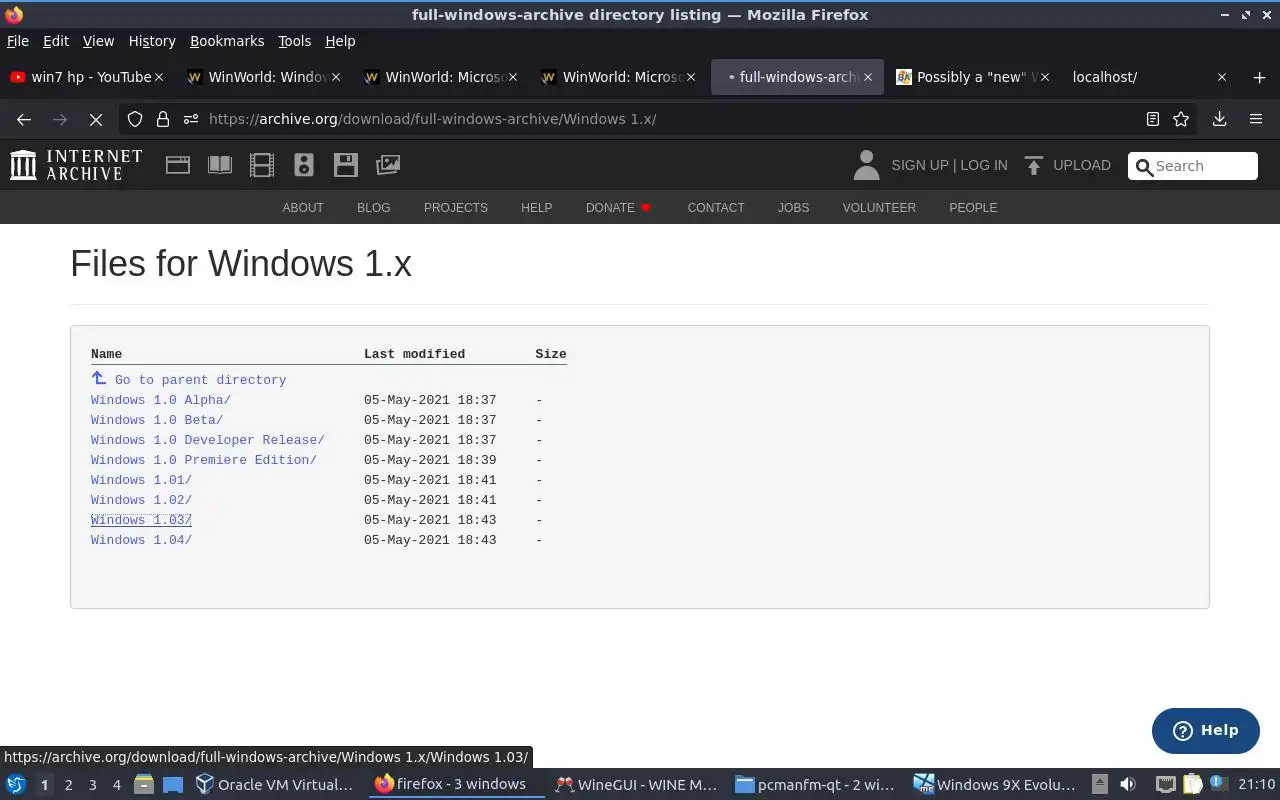Click Go to parent directory link
Screen dimensions: 1280x800
tap(200, 380)
